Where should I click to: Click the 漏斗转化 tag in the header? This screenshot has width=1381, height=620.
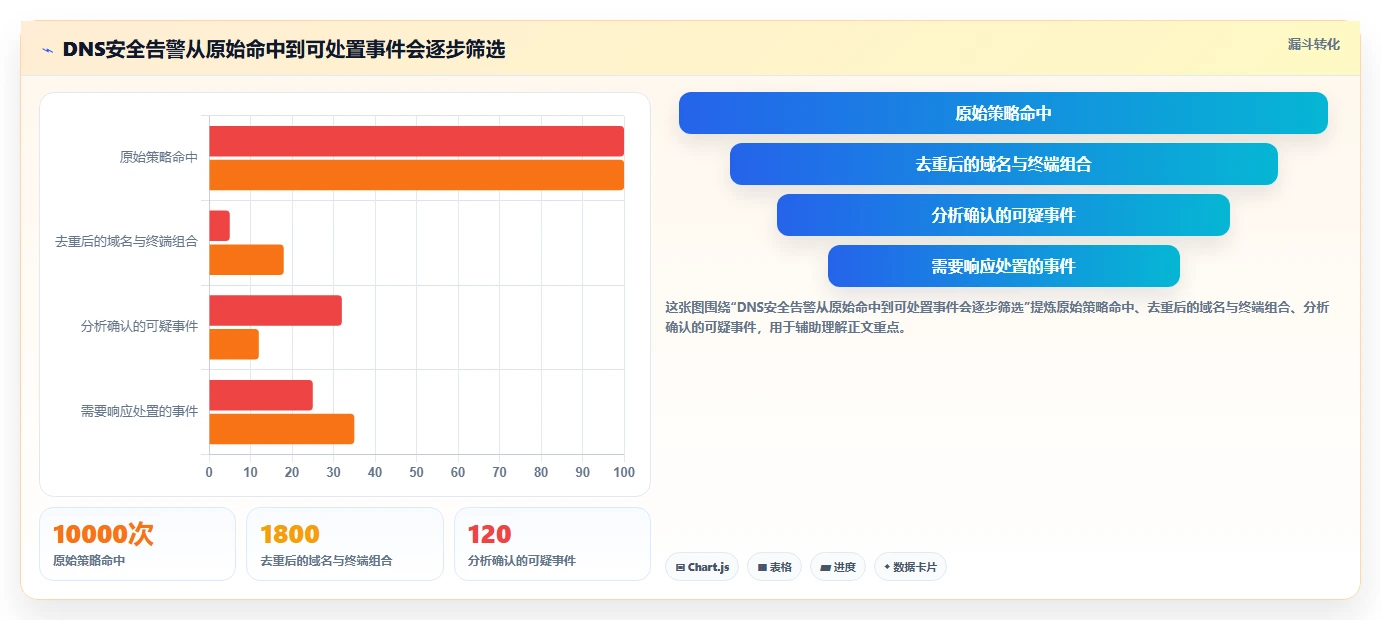1314,44
